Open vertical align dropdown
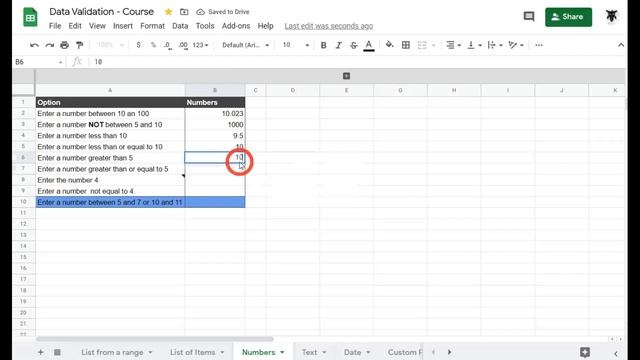 (474, 45)
